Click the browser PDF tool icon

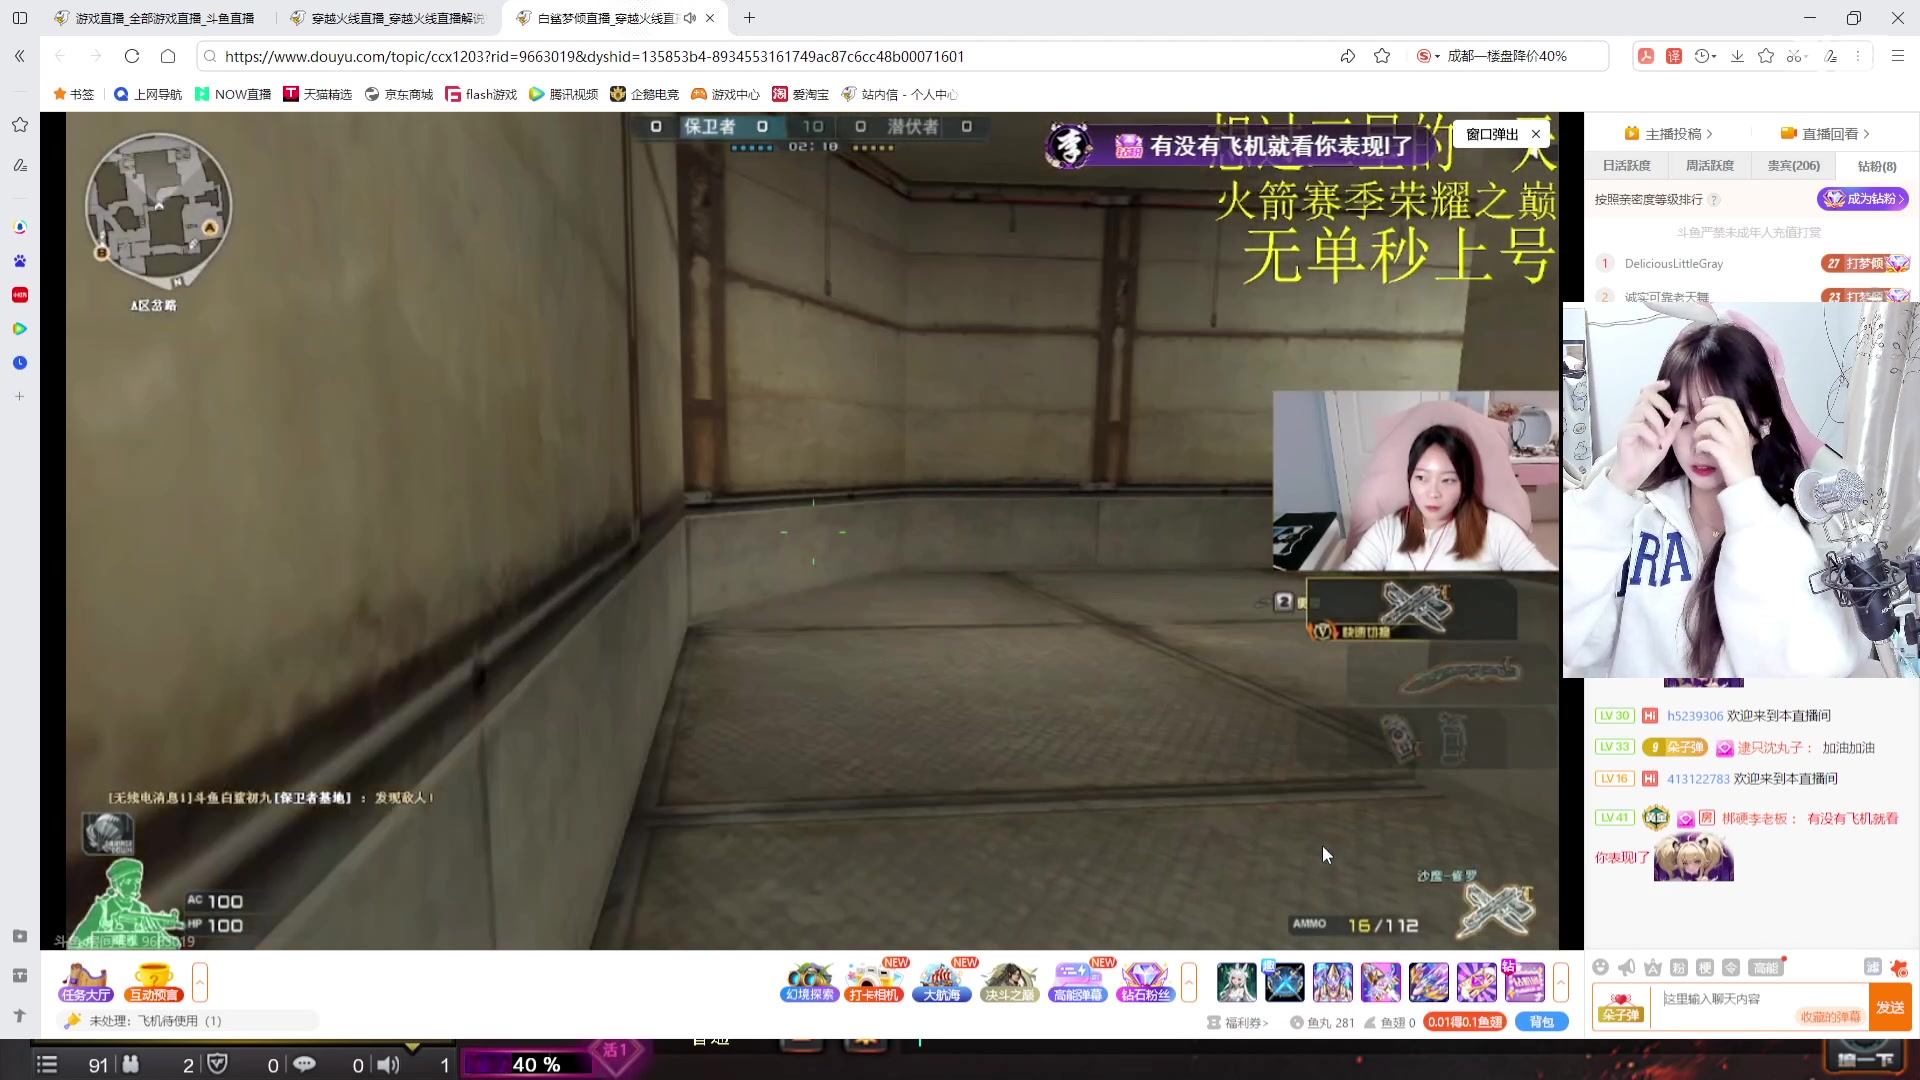[1646, 56]
